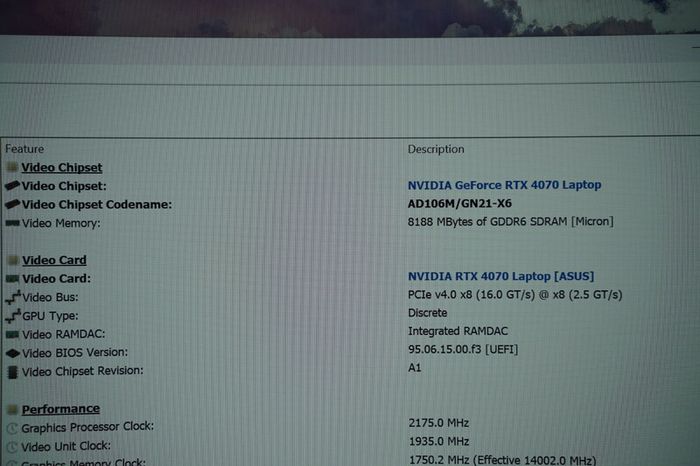Click the Video Chipset section icon

pos(12,167)
